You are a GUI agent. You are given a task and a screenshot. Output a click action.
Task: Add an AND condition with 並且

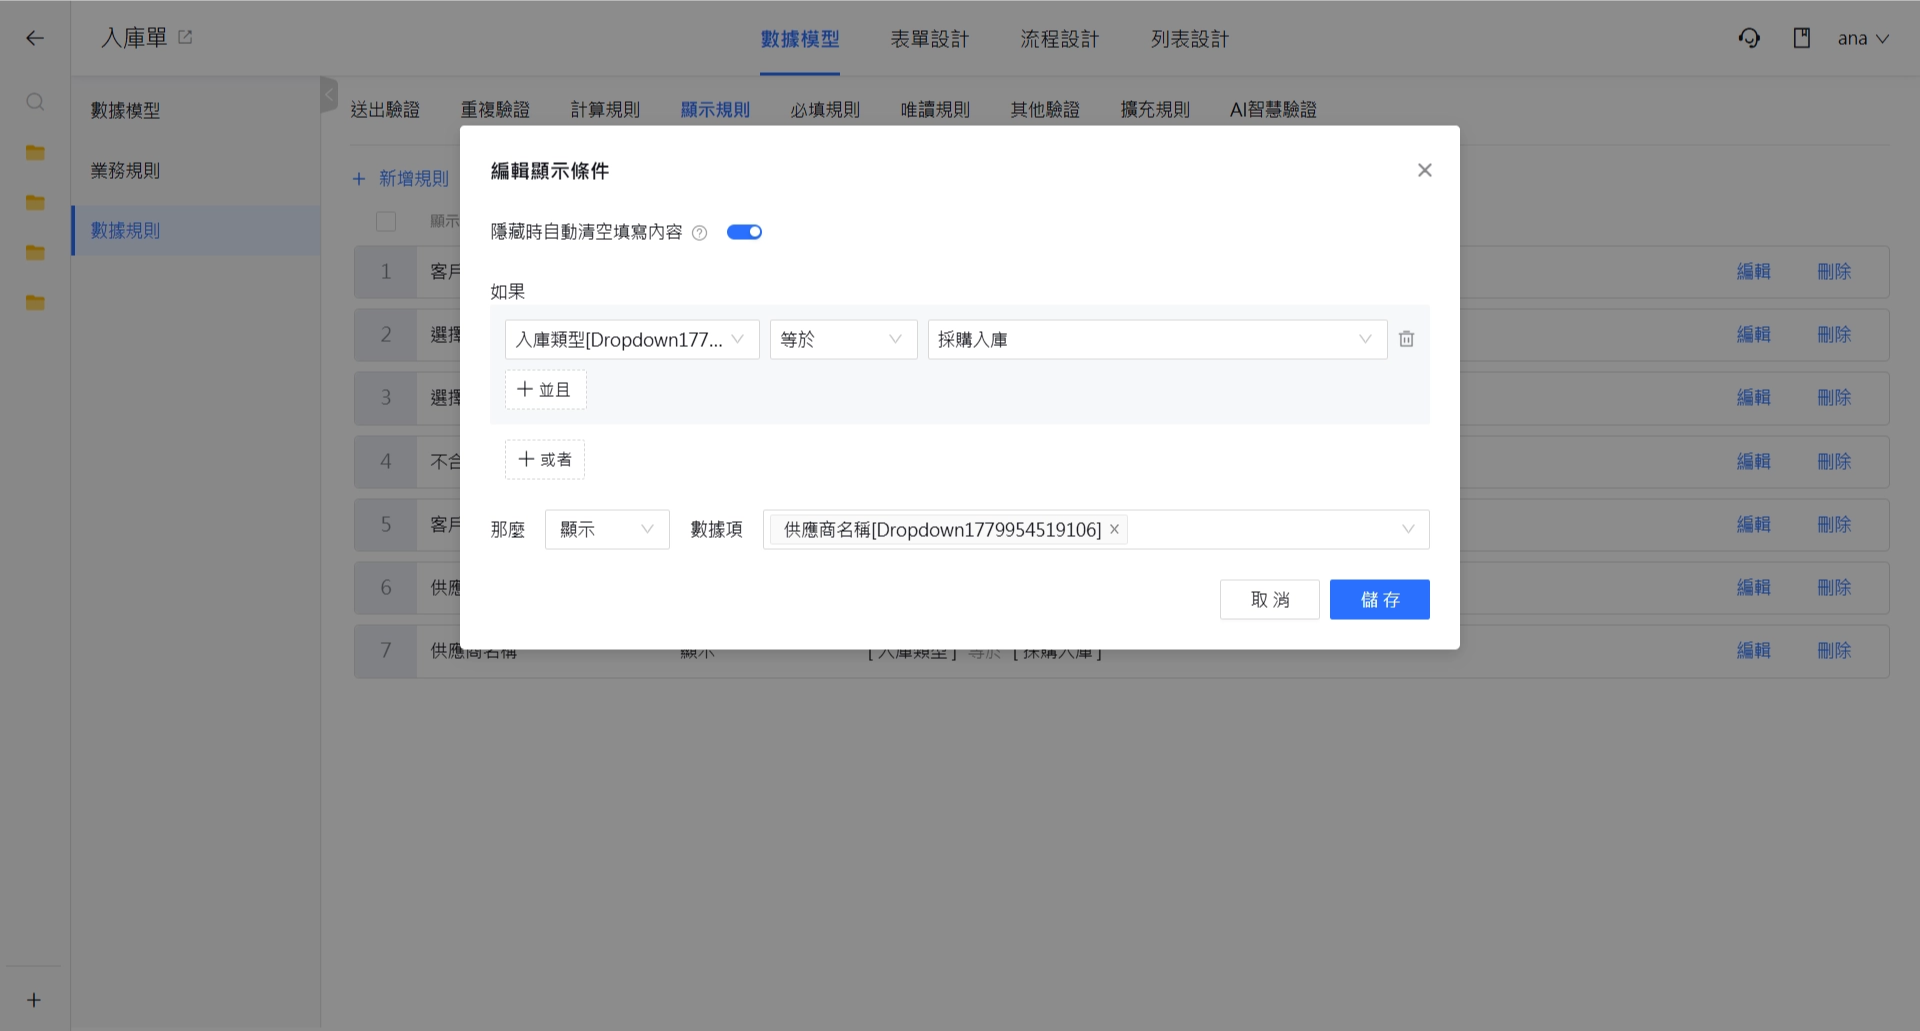click(x=545, y=389)
